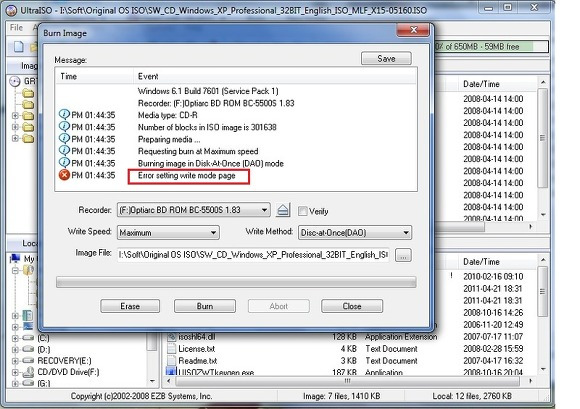Click the disc icon at image tree root

(x=14, y=81)
